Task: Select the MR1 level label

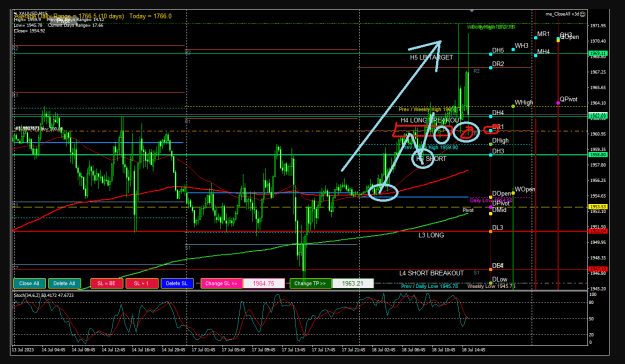Action: (x=543, y=34)
